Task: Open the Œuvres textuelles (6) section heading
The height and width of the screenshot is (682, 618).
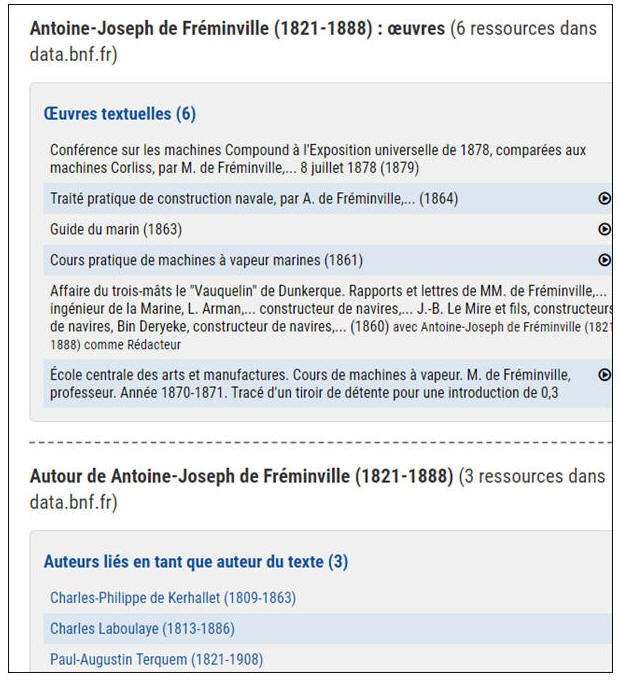Action: [x=119, y=114]
